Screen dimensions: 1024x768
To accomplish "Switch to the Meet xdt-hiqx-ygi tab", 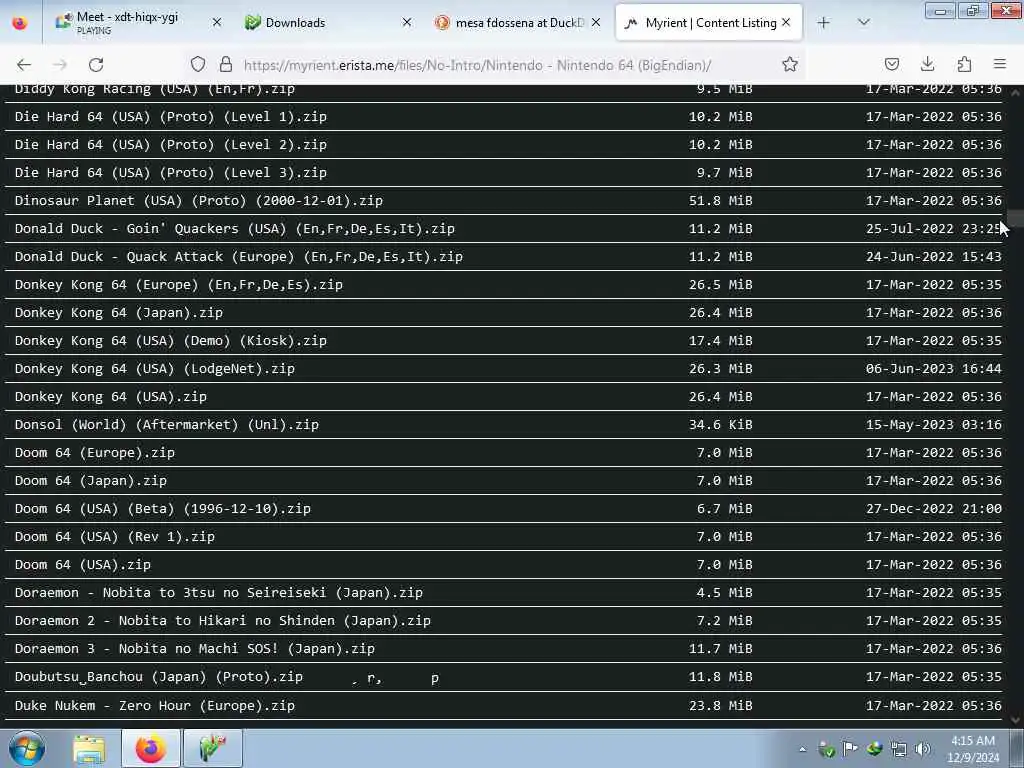I will 137,23.
